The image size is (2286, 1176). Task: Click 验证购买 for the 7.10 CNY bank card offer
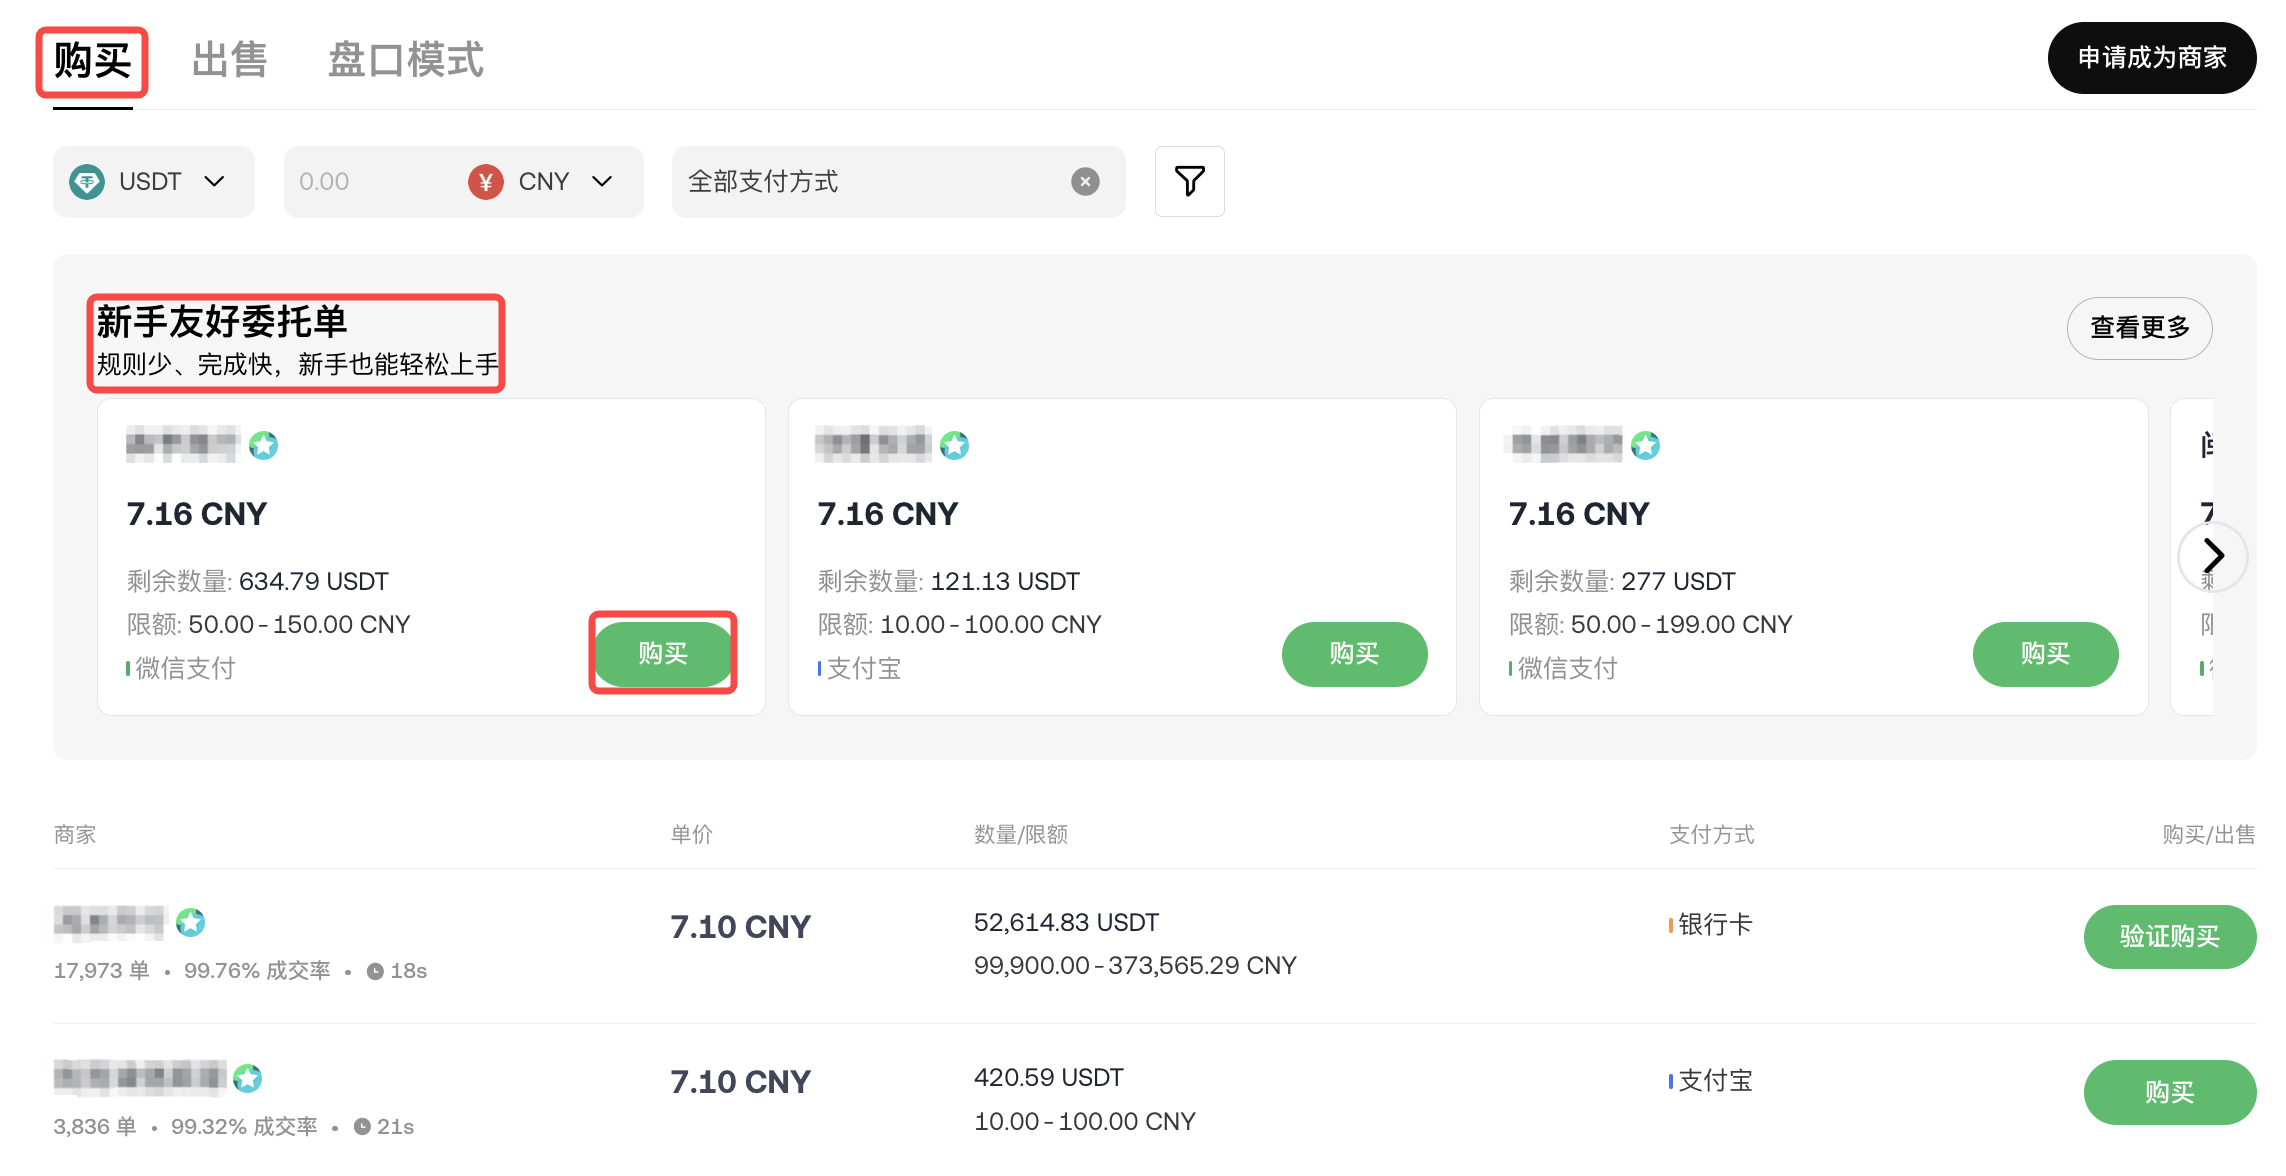pos(2169,937)
